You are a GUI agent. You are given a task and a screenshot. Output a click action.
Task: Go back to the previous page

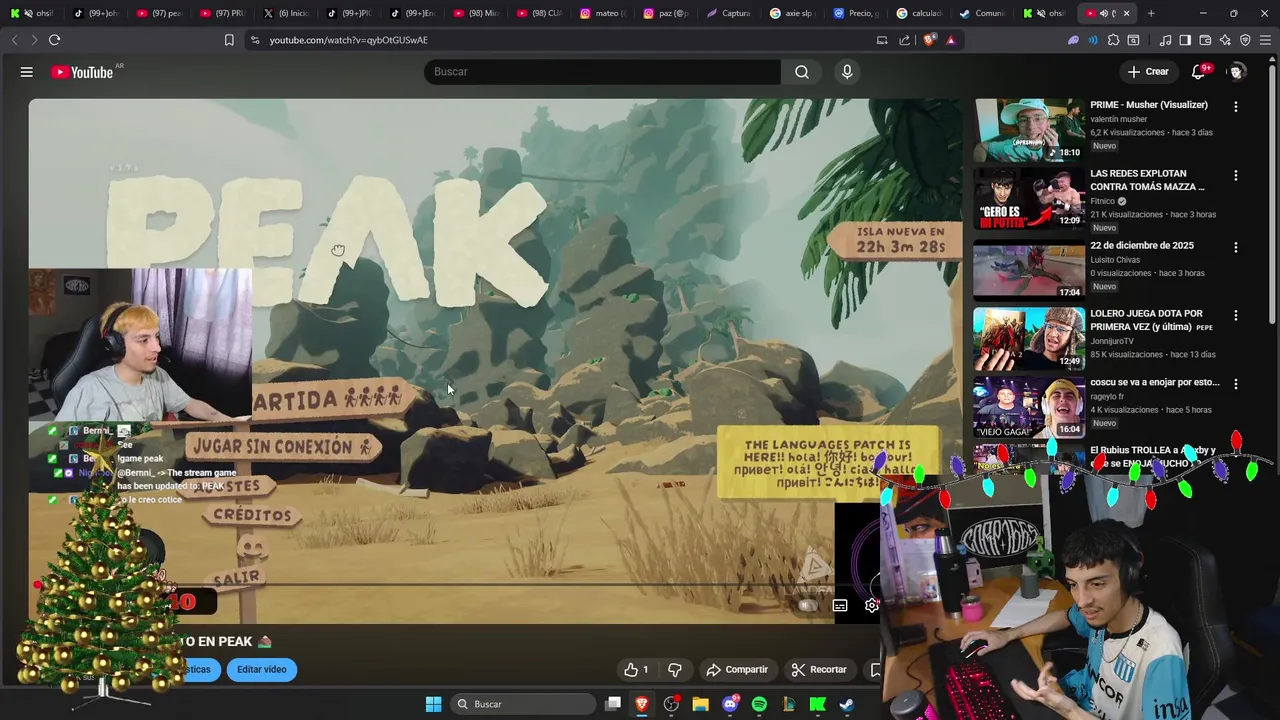14,40
